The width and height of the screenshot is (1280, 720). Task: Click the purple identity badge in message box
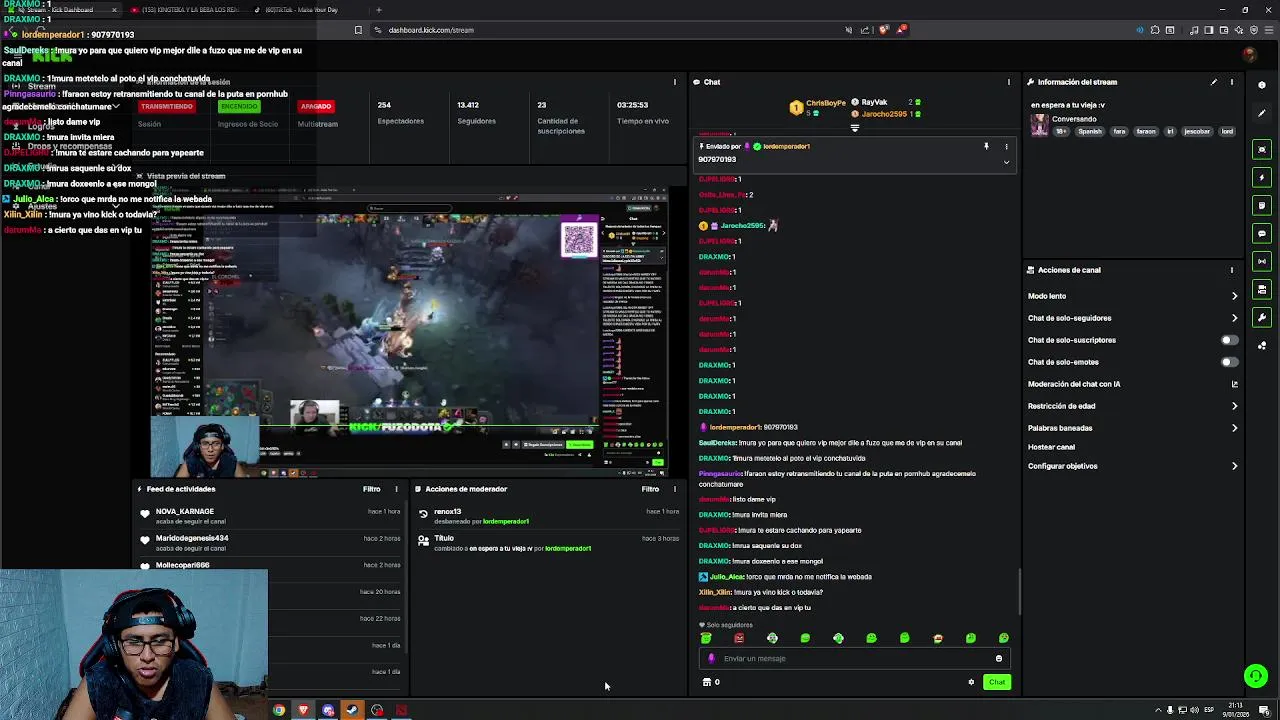click(x=712, y=659)
